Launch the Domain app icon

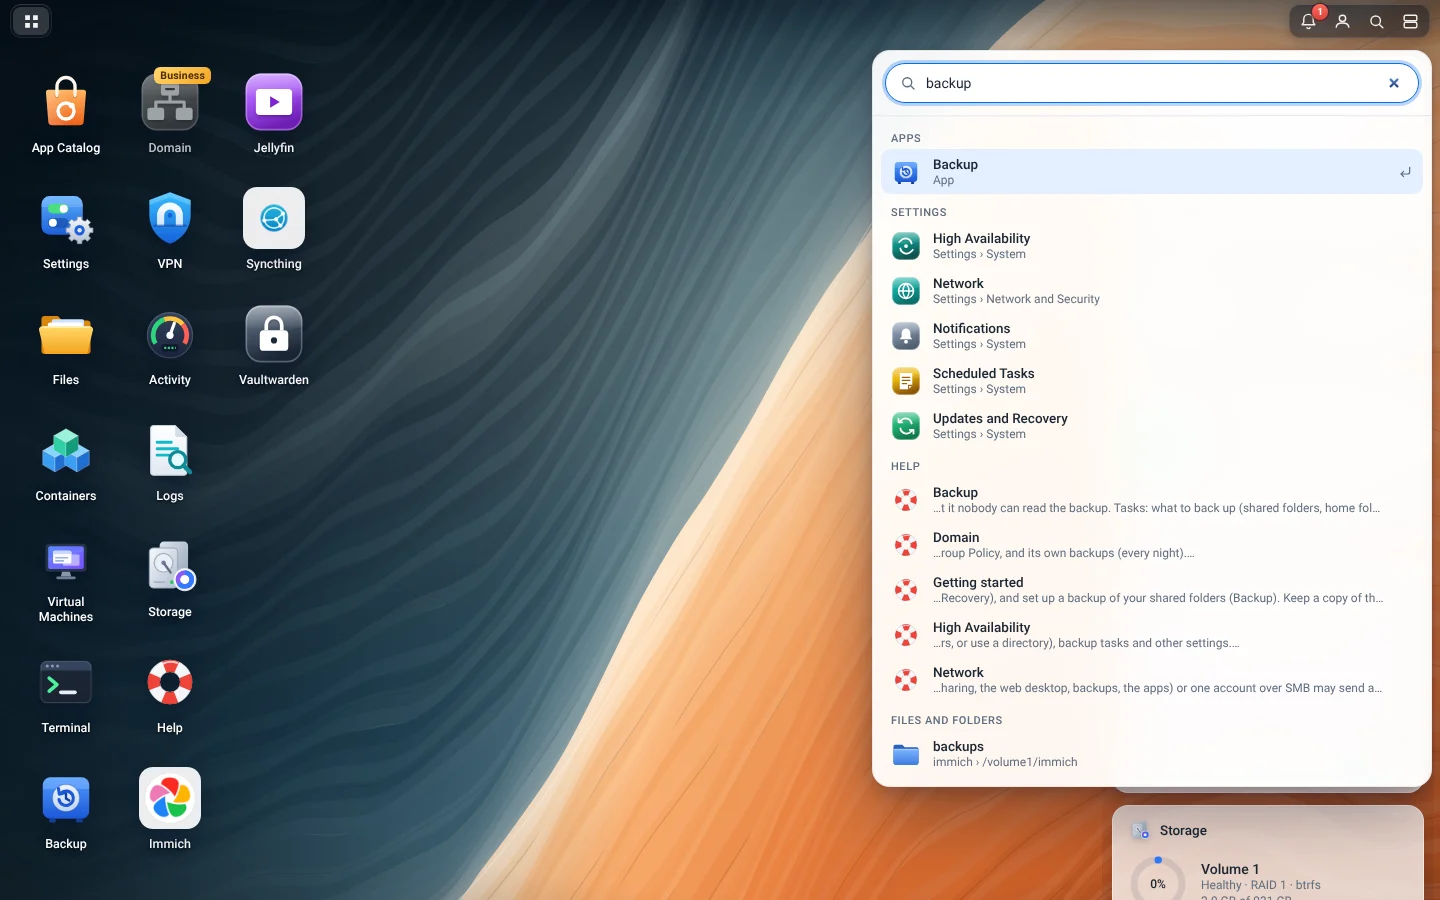tap(170, 103)
